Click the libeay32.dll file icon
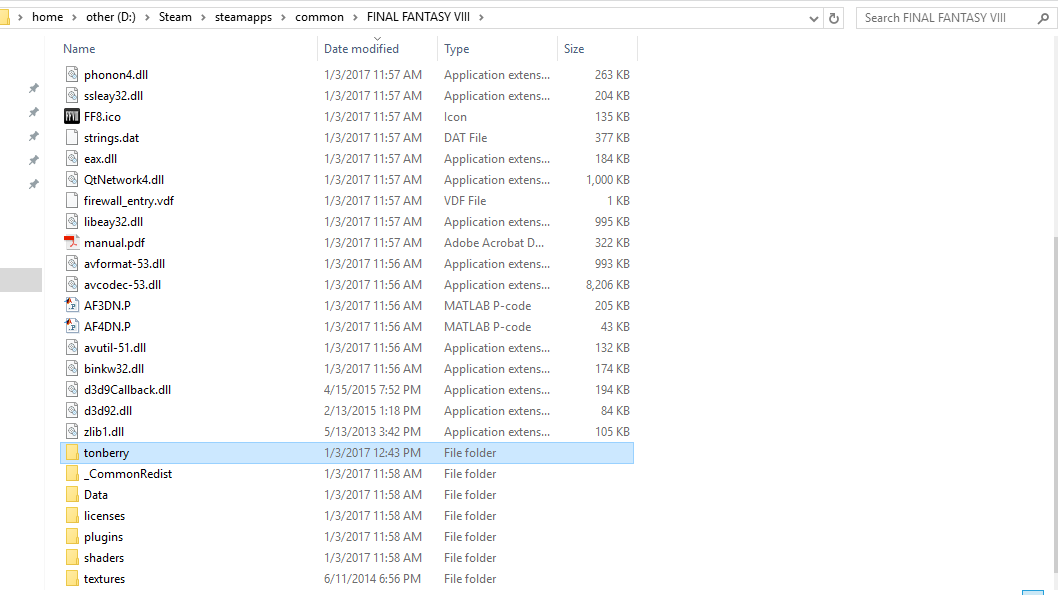Screen dimensions: 1058x595 [x=72, y=221]
